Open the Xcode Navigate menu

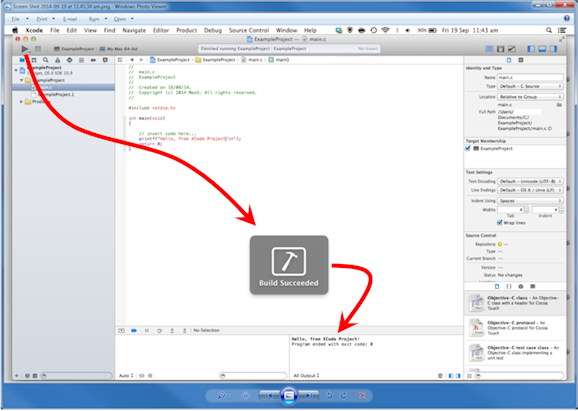pos(134,30)
